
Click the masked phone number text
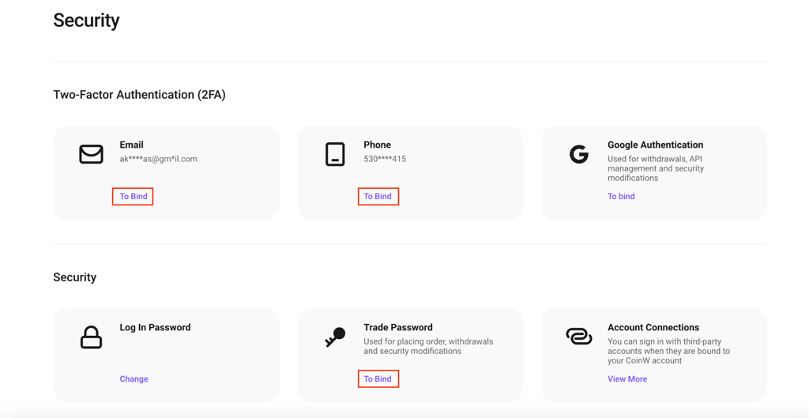[x=385, y=159]
